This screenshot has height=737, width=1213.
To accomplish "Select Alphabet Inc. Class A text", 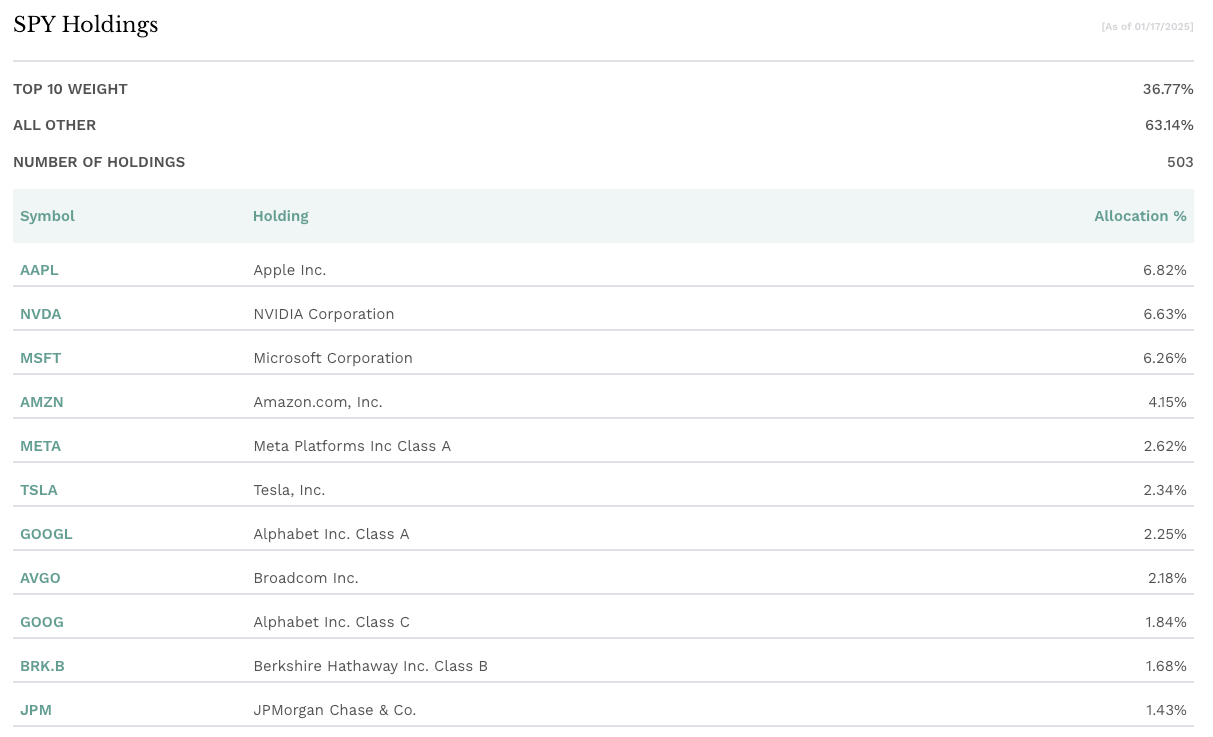I will coord(331,534).
